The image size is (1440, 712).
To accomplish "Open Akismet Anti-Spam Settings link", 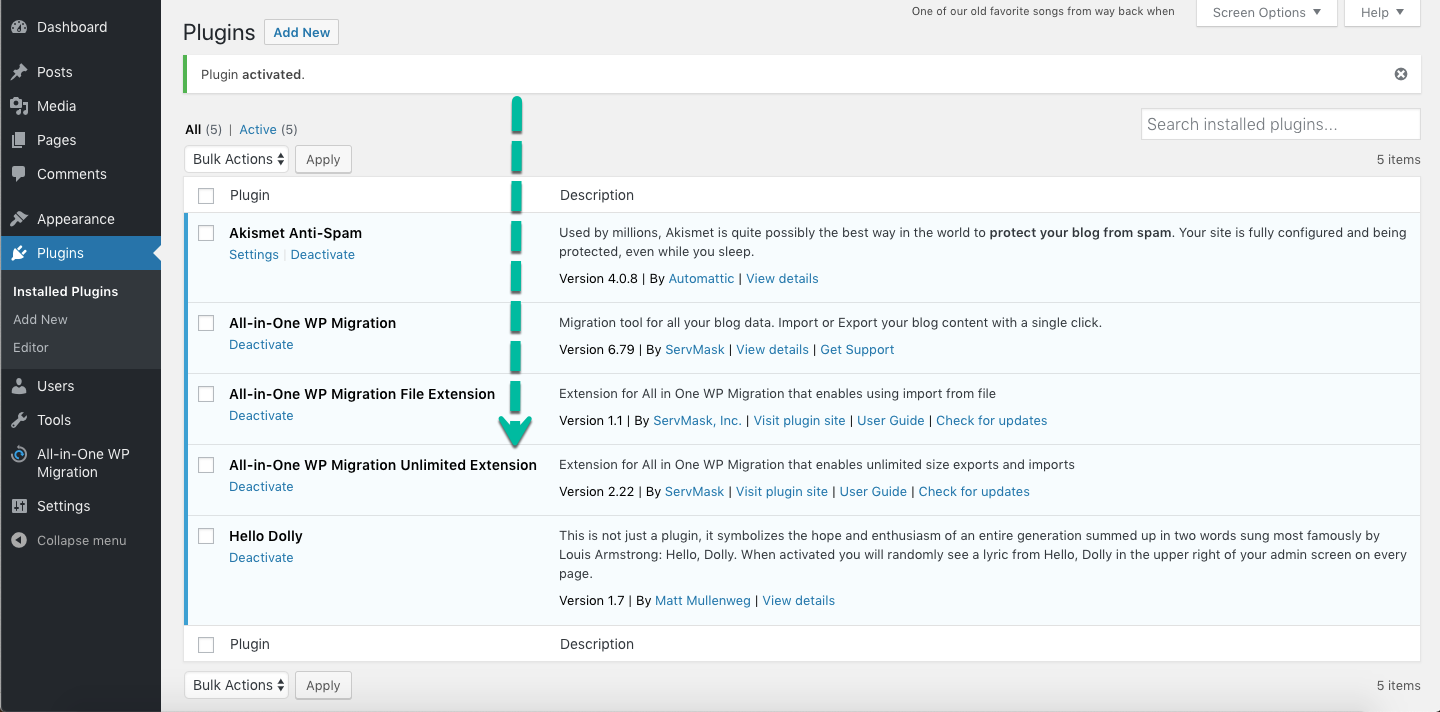I will (254, 254).
